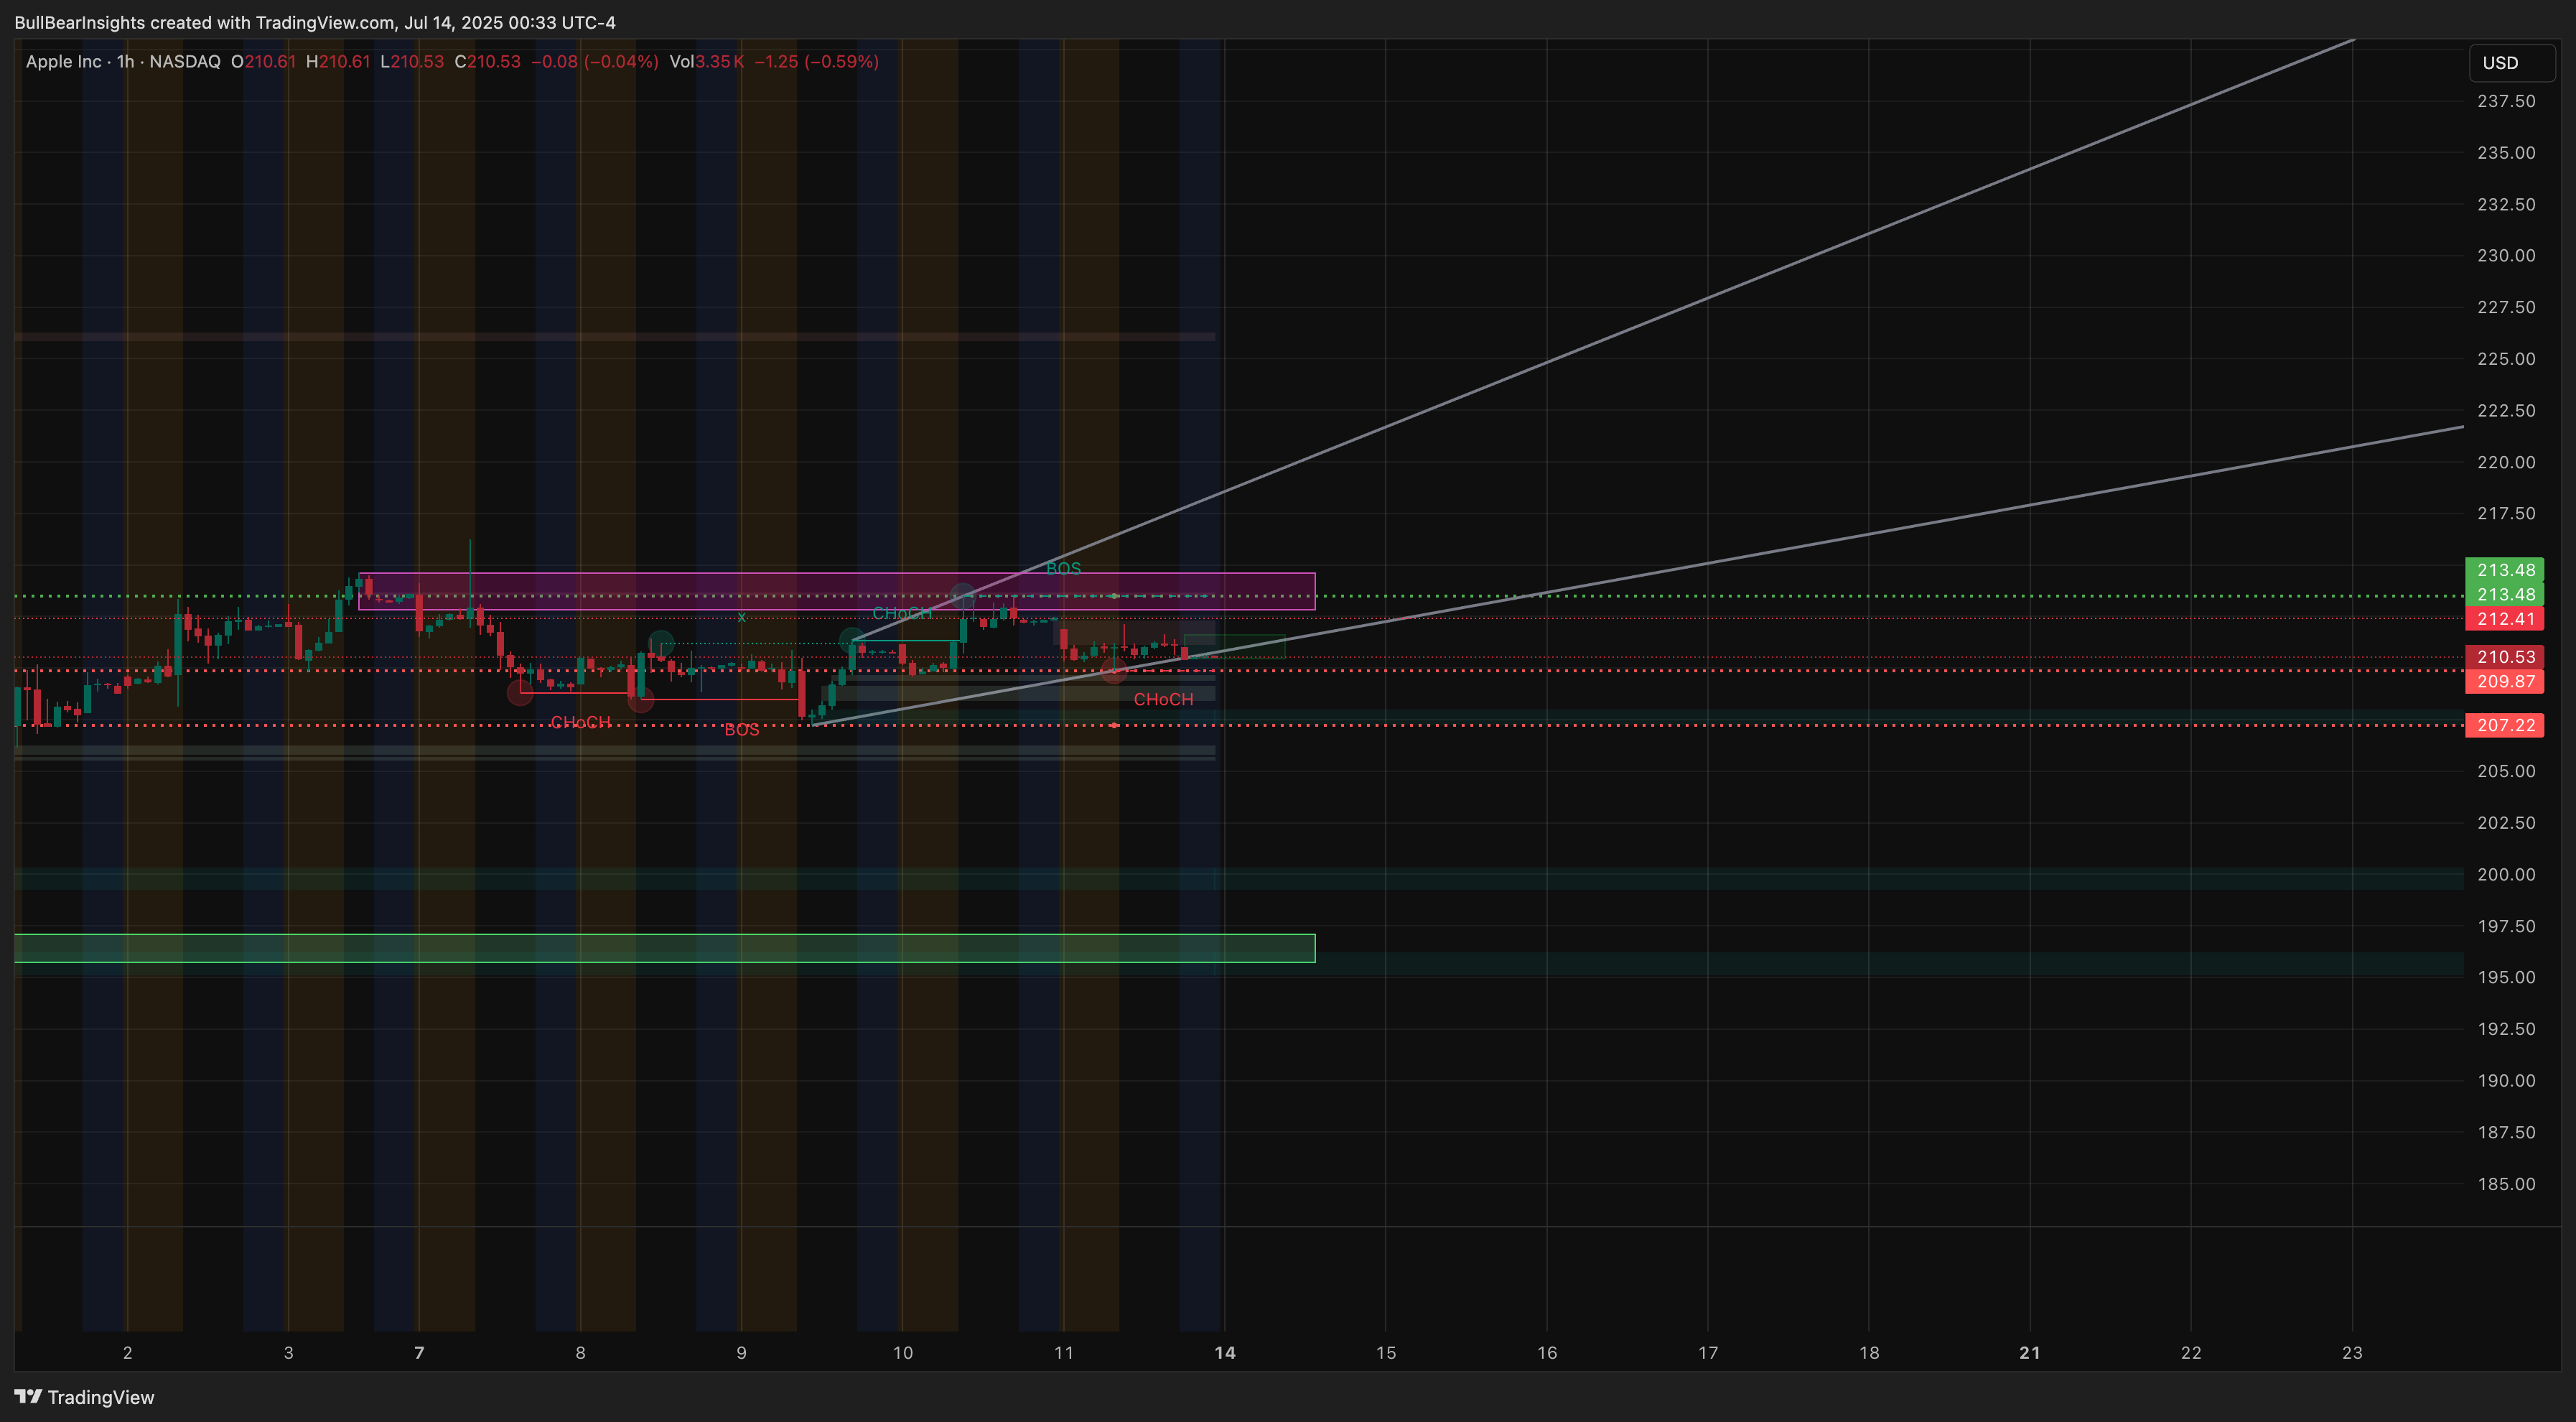Click date 11 on the time axis
Image resolution: width=2576 pixels, height=1422 pixels.
(x=1063, y=1353)
